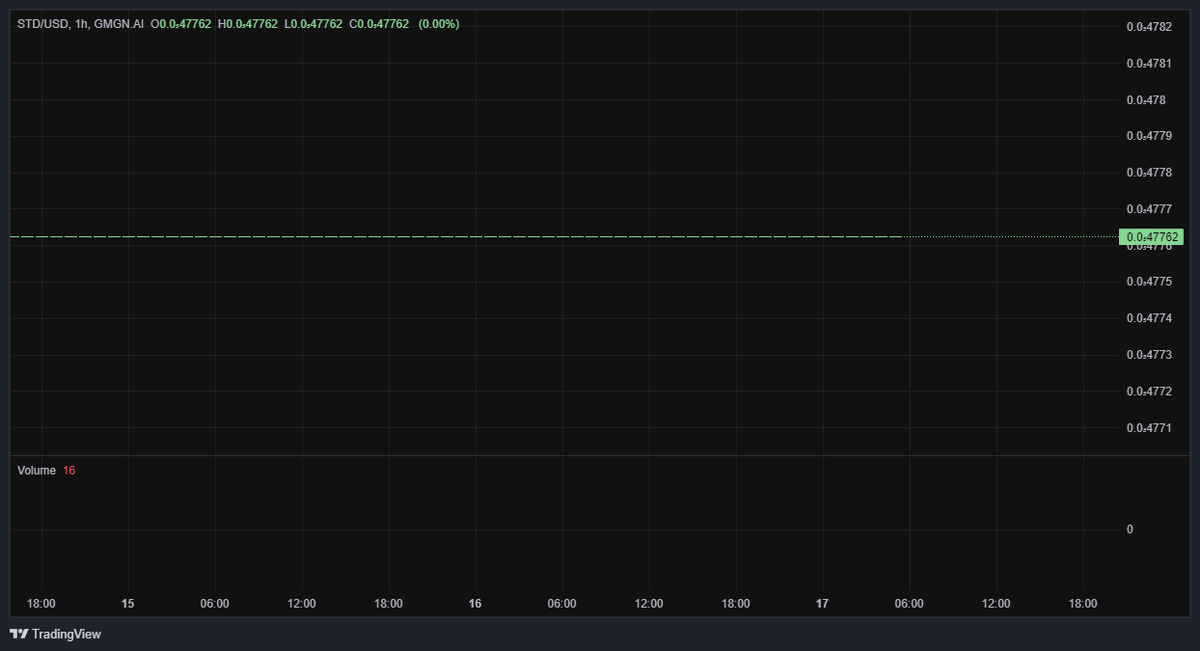
Task: Click the date 15 time label
Action: click(x=128, y=604)
